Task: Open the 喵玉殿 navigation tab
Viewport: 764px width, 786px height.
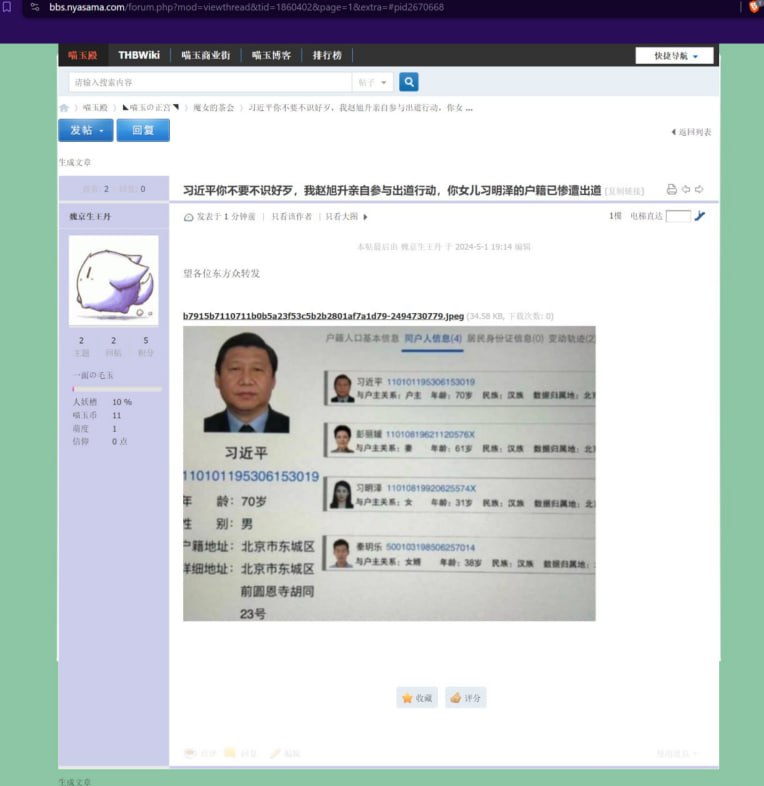Action: [x=83, y=55]
